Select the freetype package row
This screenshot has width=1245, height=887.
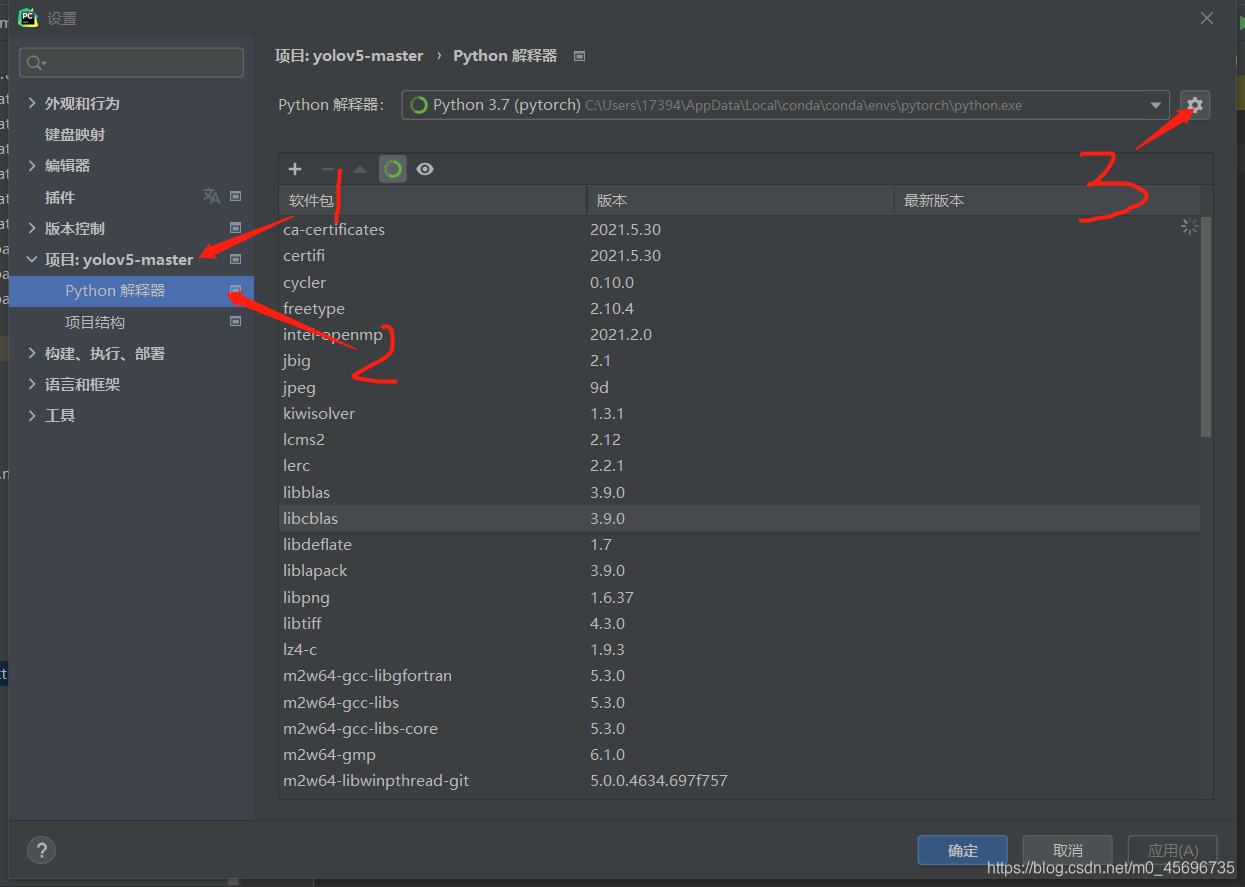pyautogui.click(x=739, y=308)
